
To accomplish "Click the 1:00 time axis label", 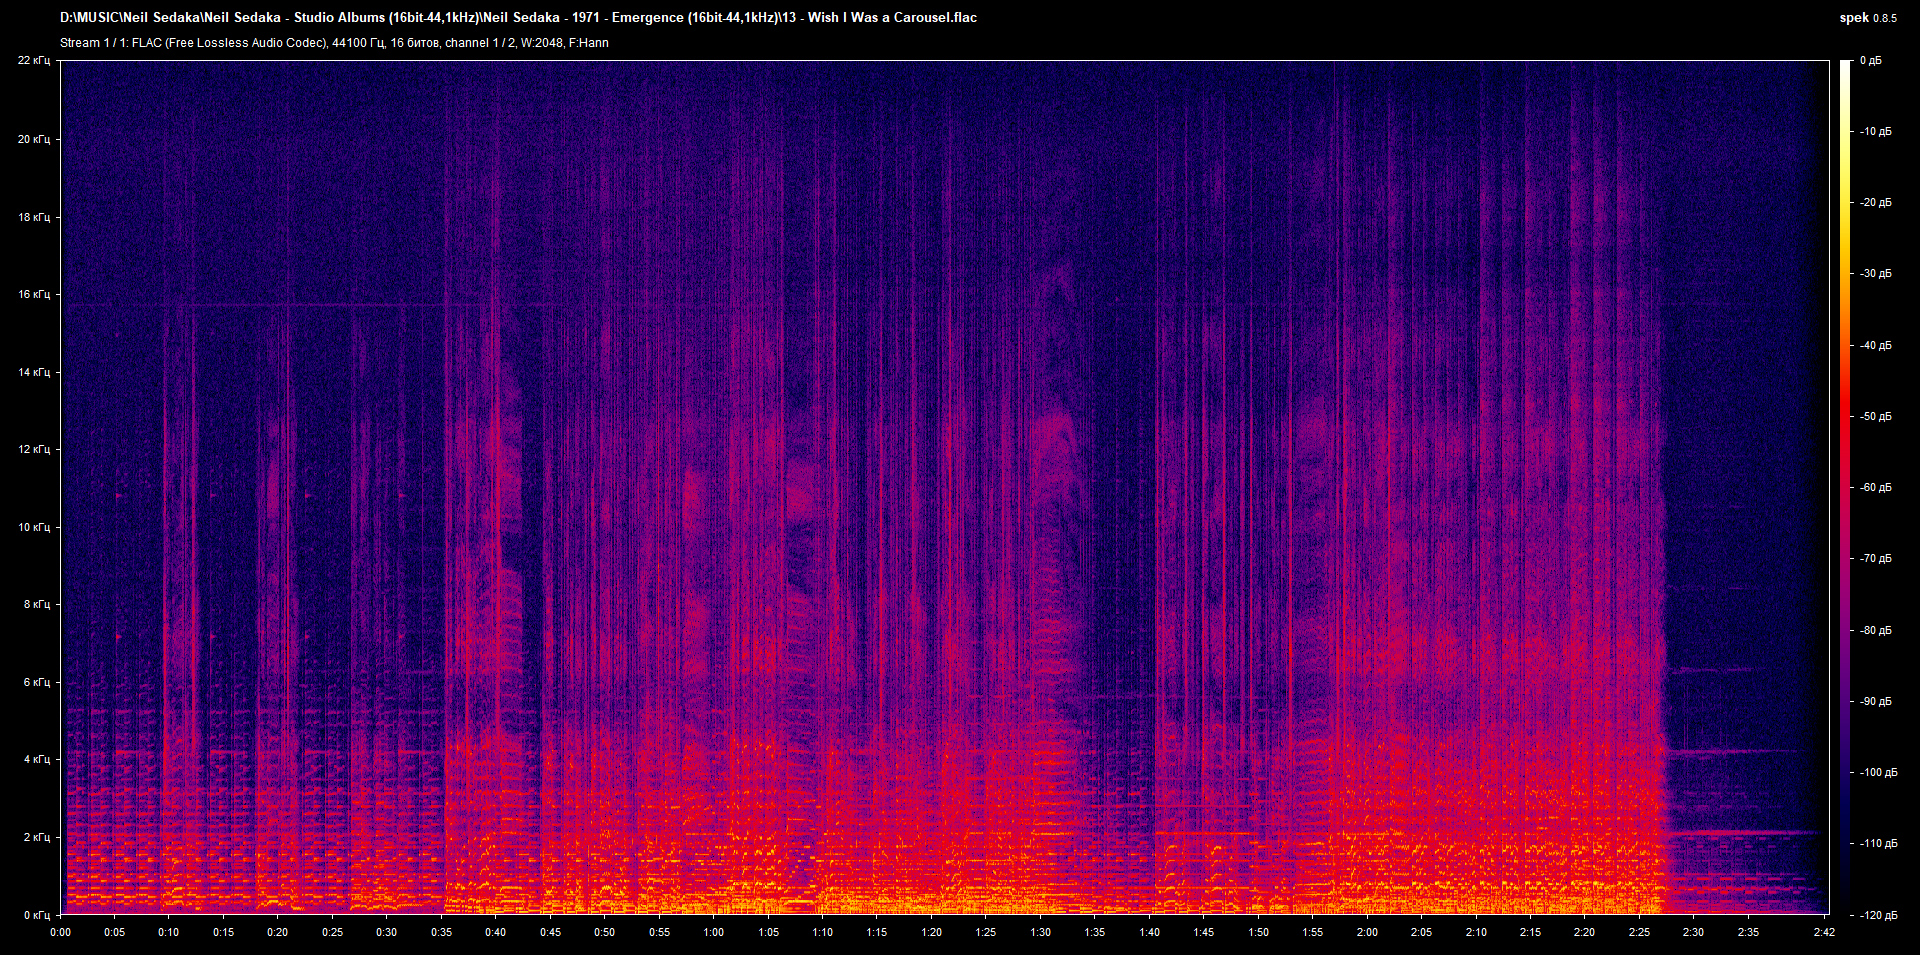I will (714, 933).
